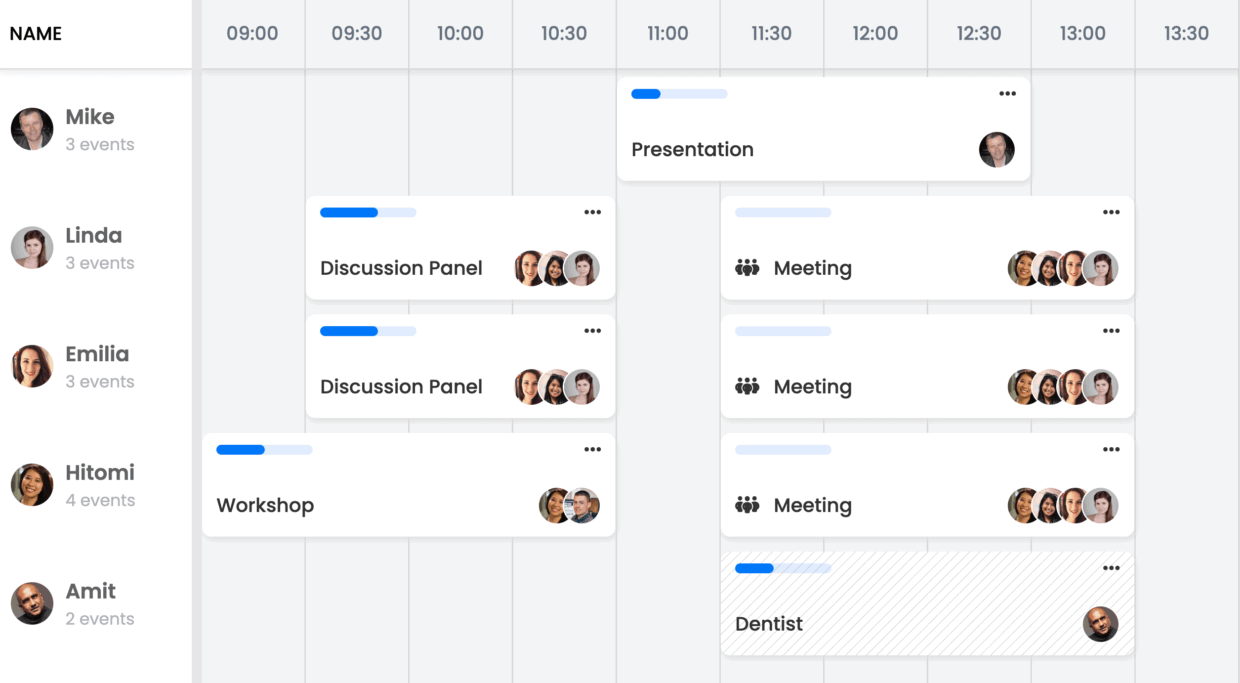Open Emilia's Discussion Panel event card

tap(461, 366)
